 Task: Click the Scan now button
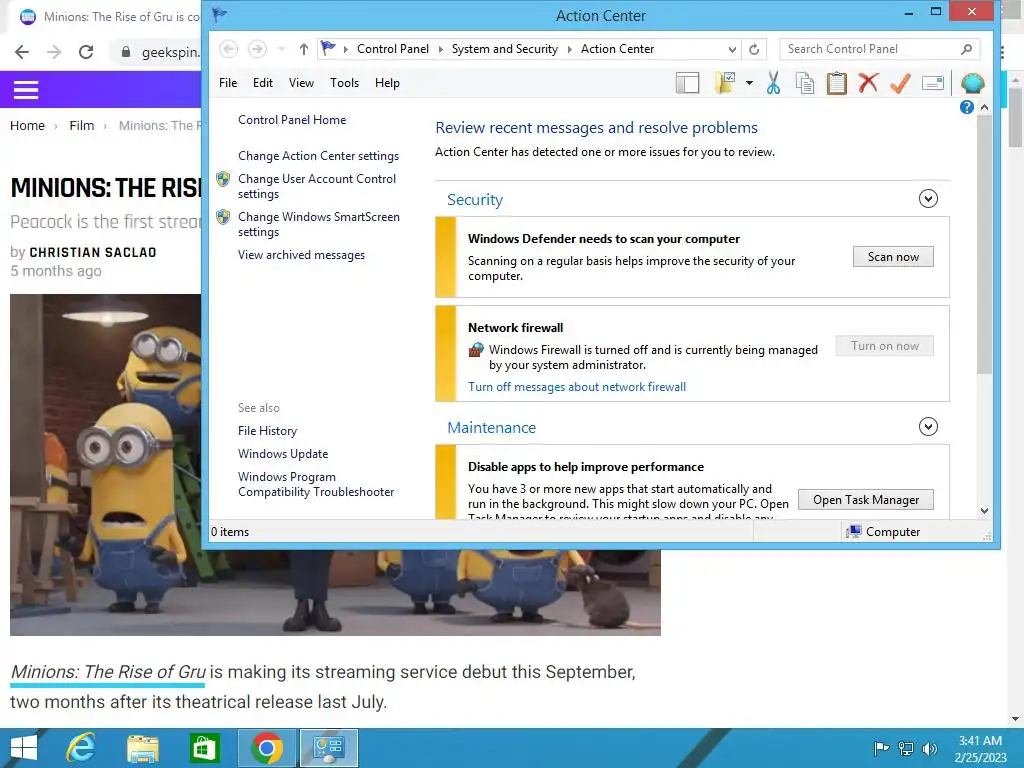(x=893, y=257)
